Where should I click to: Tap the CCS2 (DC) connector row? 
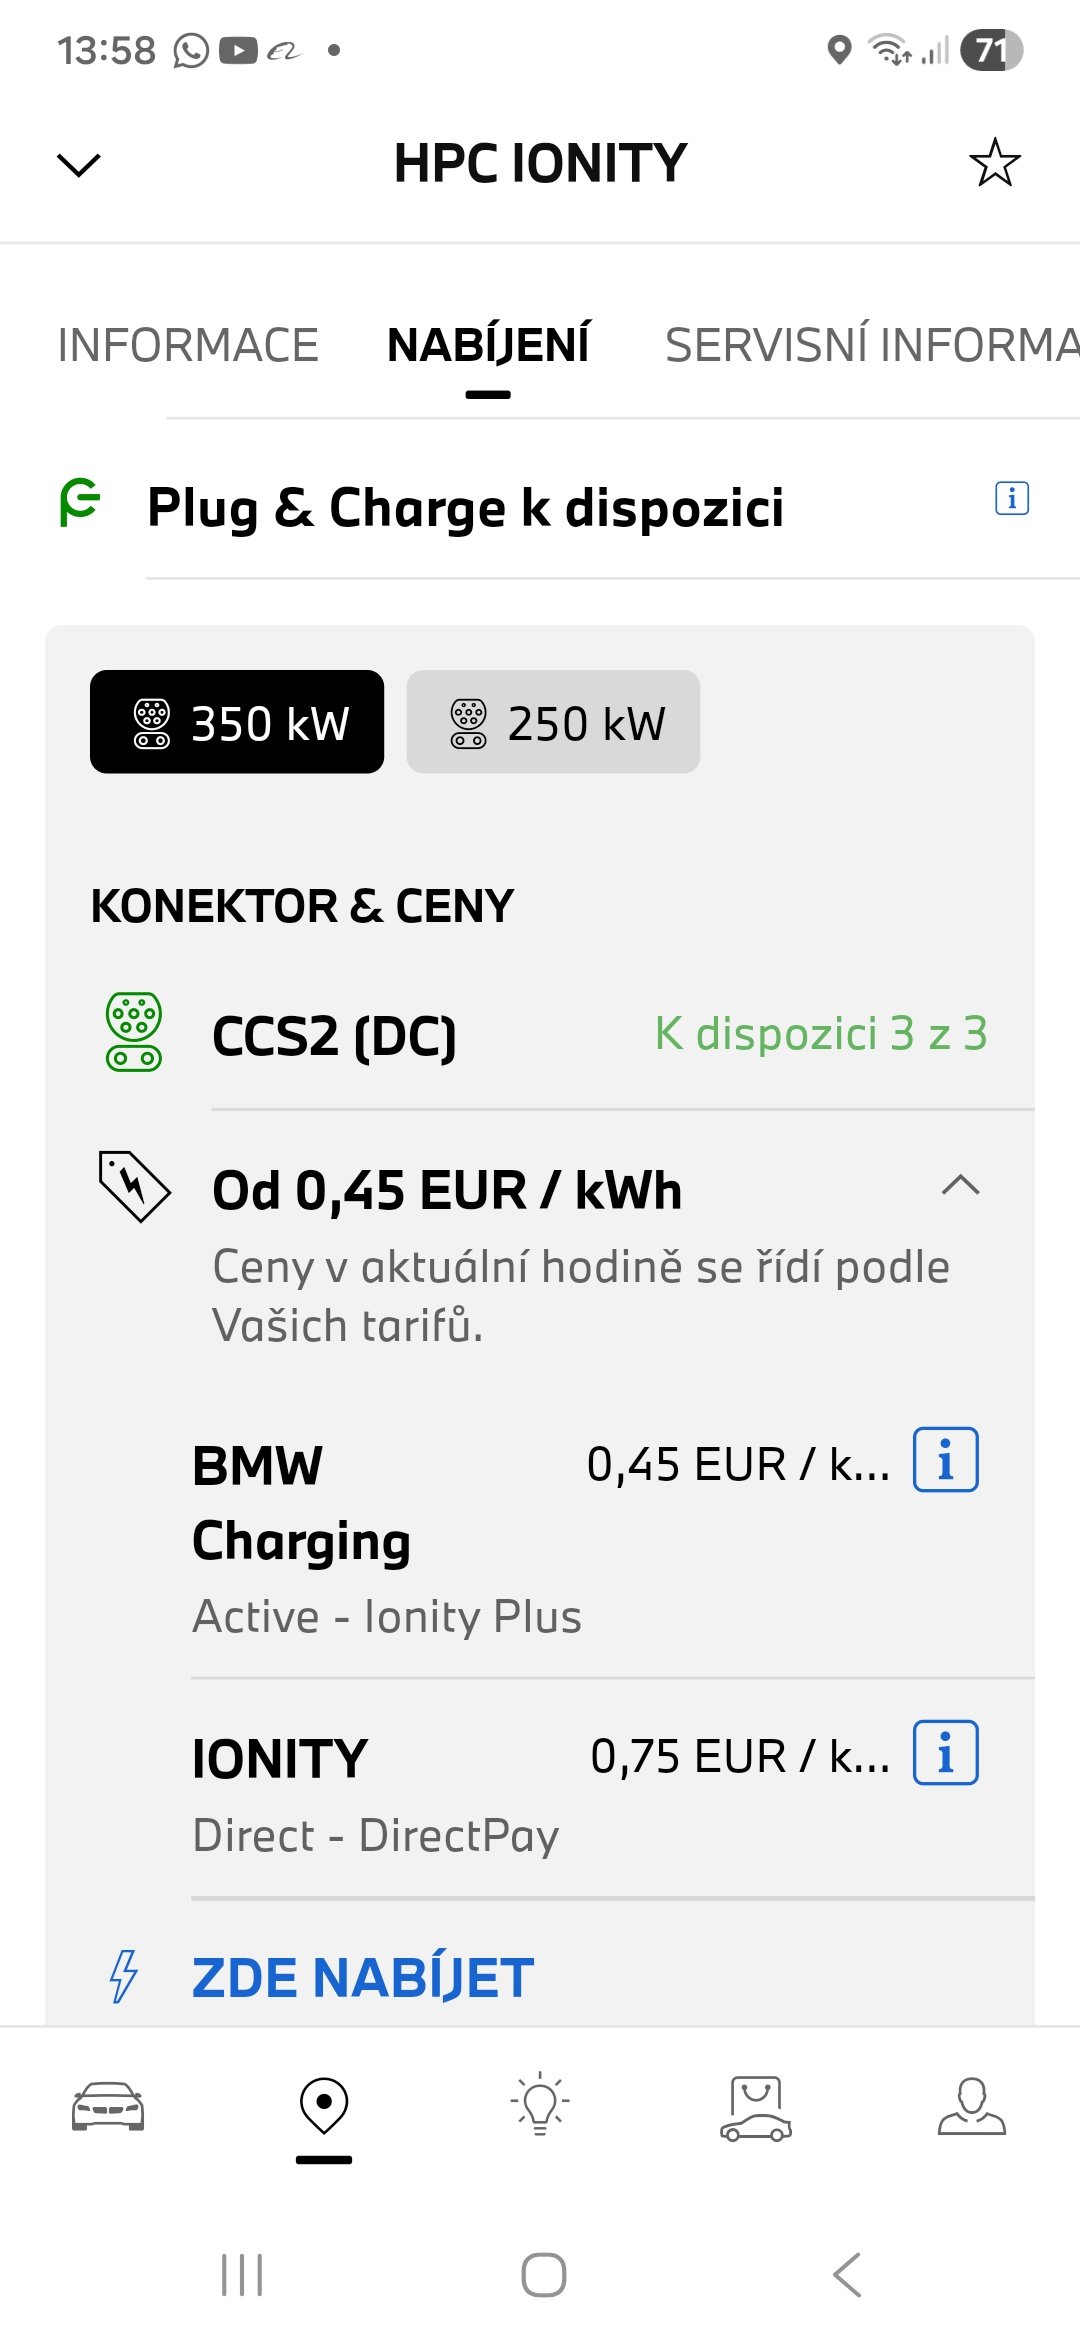pyautogui.click(x=540, y=1034)
